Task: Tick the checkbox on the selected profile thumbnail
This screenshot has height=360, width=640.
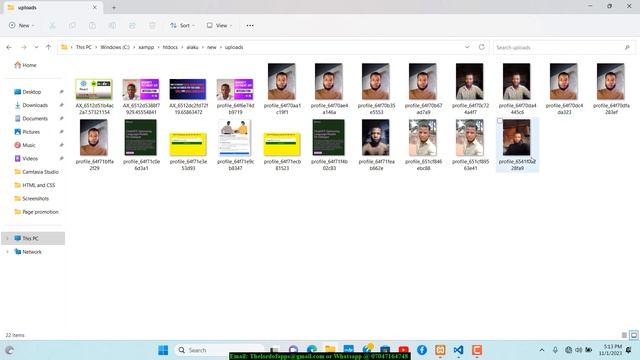Action: [500, 121]
